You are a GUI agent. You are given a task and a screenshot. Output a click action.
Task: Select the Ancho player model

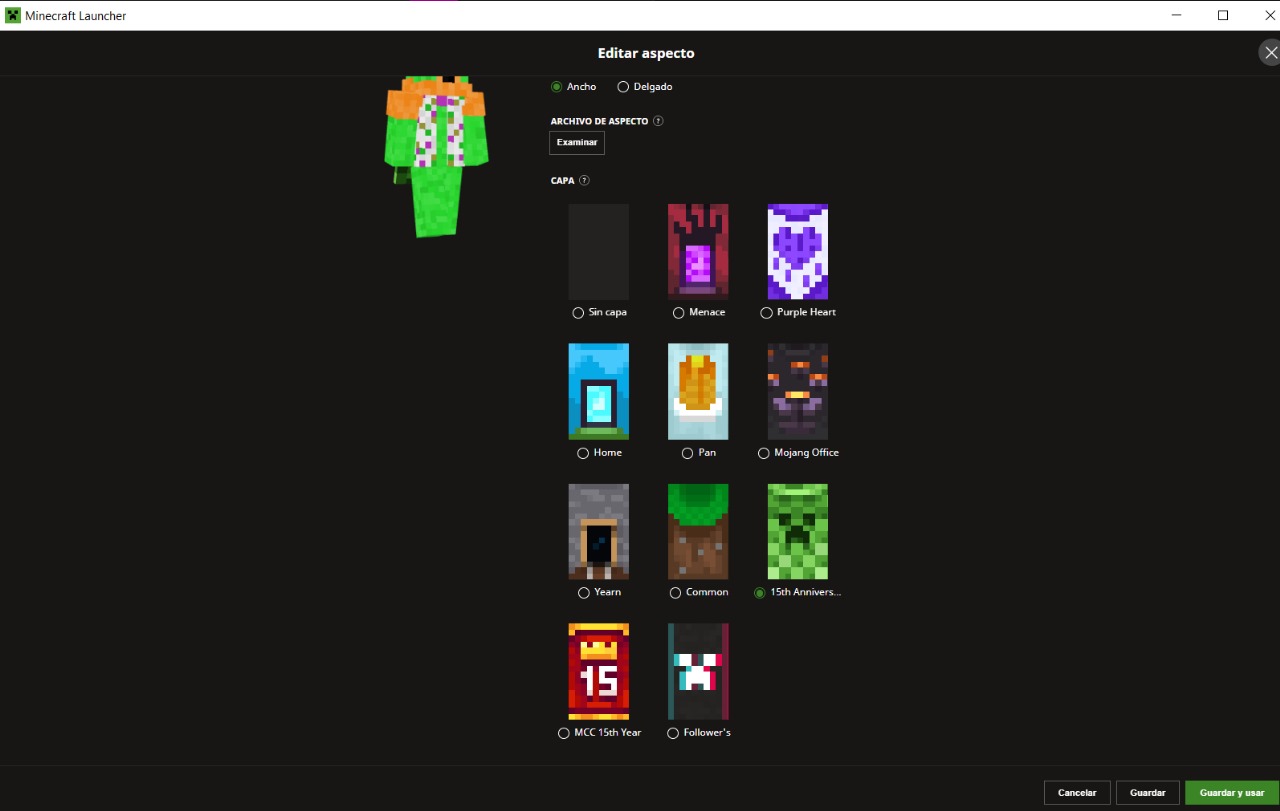tap(557, 87)
